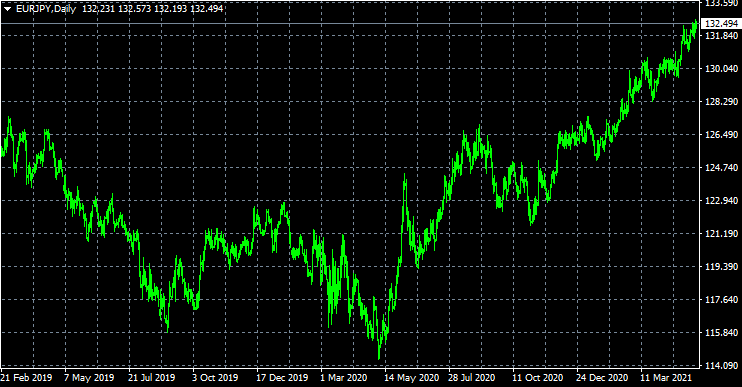Click the 21 Jul 2019 date label
The height and width of the screenshot is (387, 742).
[151, 378]
